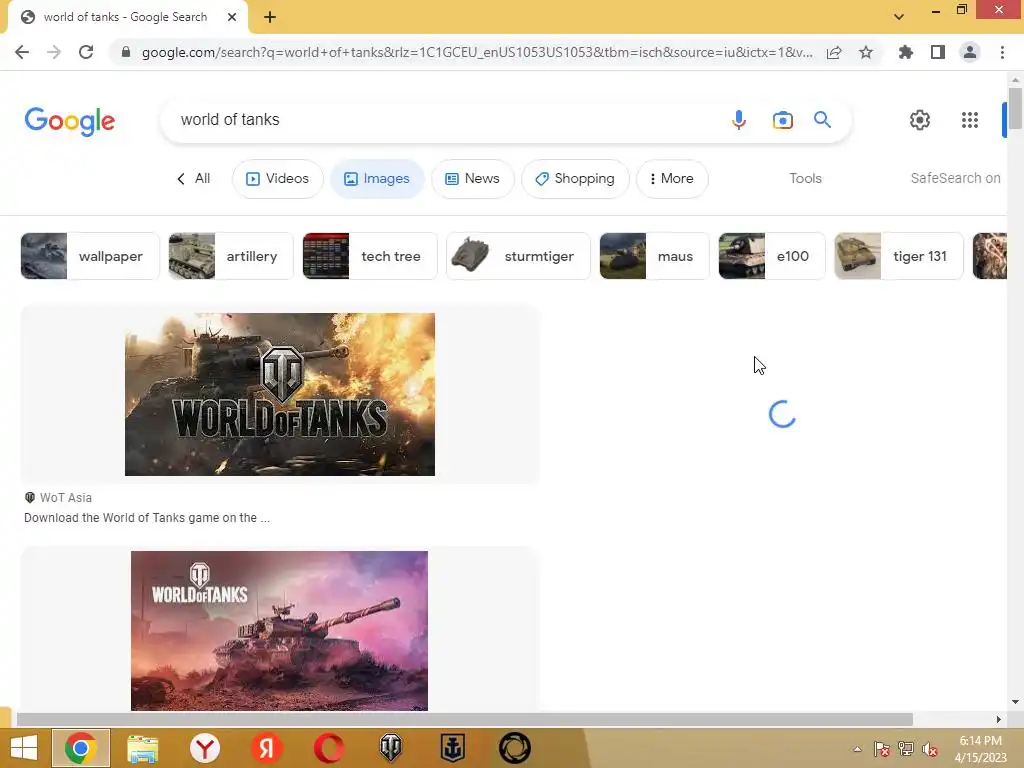Open Chrome three-dot menu
Image resolution: width=1024 pixels, height=768 pixels.
point(1002,52)
